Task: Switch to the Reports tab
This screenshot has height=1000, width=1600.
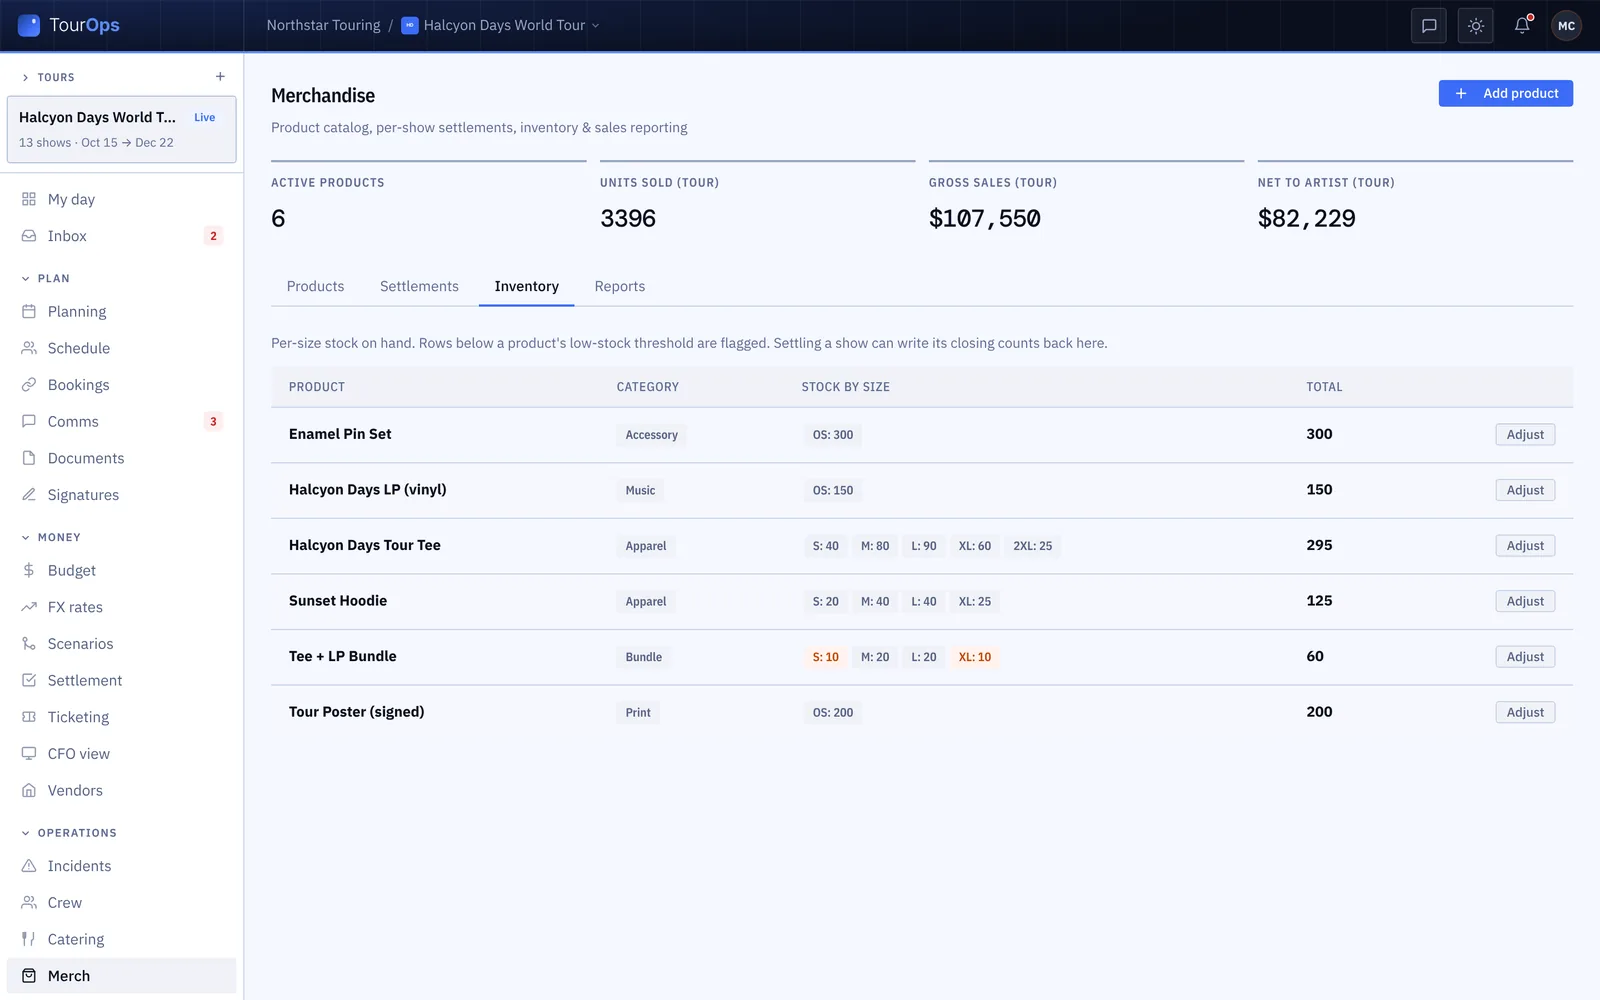Action: click(620, 286)
